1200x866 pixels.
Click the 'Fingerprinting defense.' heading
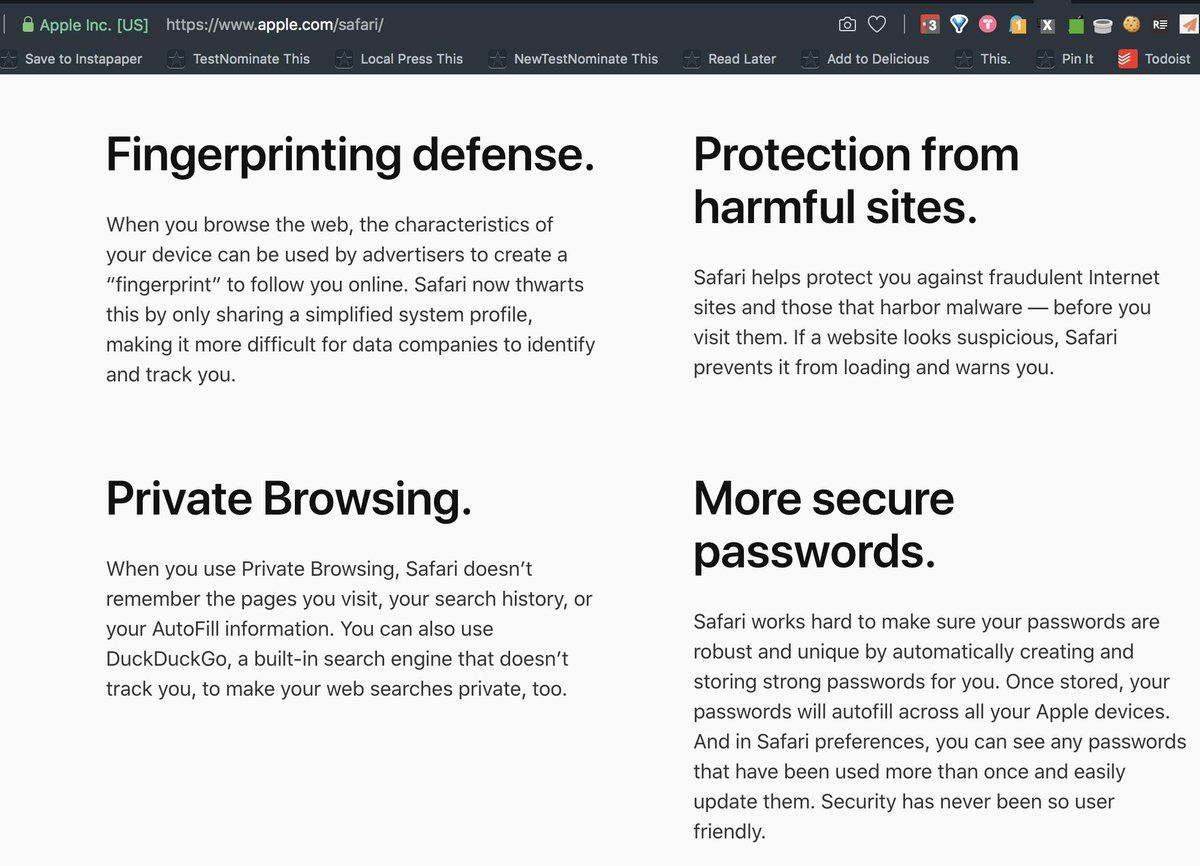pyautogui.click(x=350, y=155)
